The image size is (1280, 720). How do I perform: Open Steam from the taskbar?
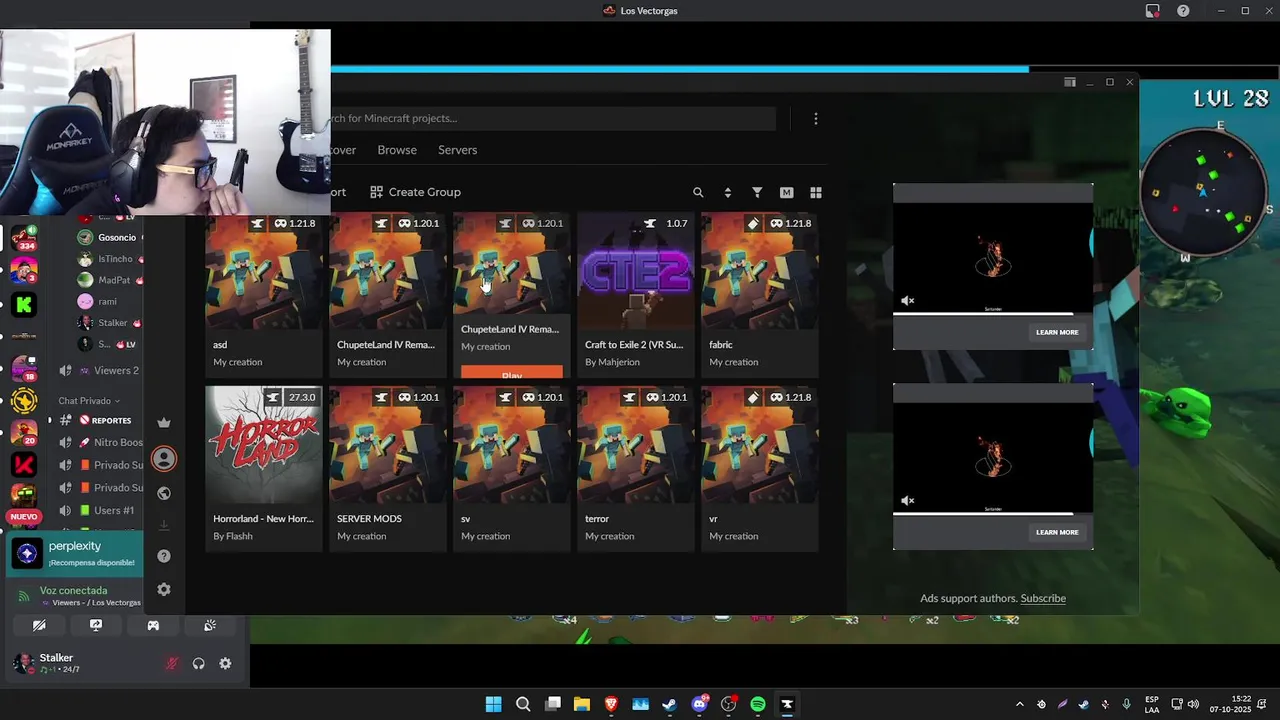[x=669, y=704]
